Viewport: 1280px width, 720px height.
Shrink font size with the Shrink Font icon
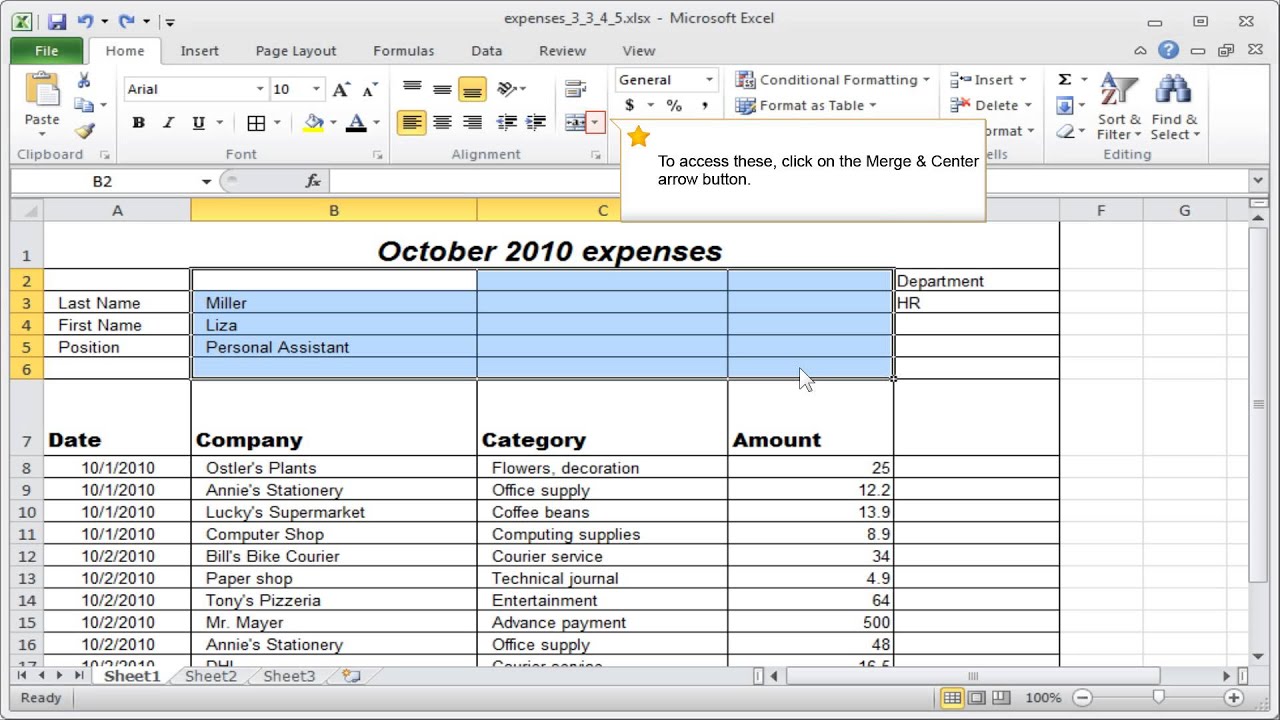369,90
